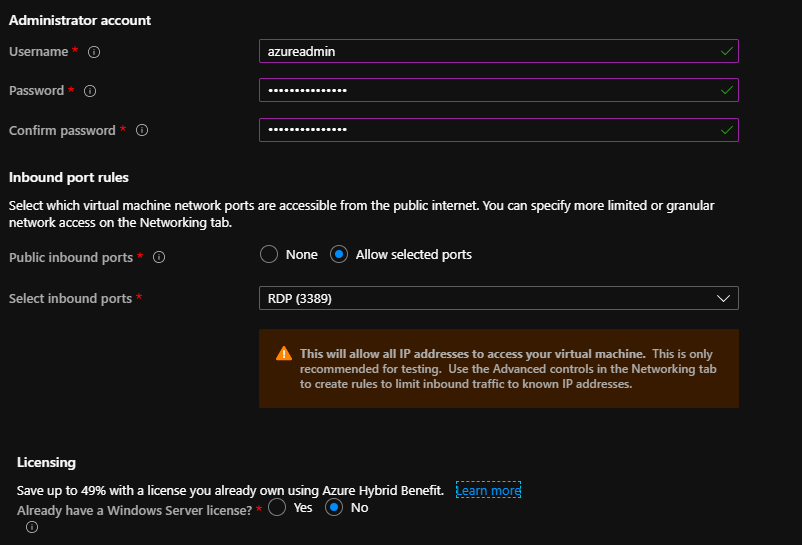Click the green checkmark in Username field
The width and height of the screenshot is (802, 545).
726,50
